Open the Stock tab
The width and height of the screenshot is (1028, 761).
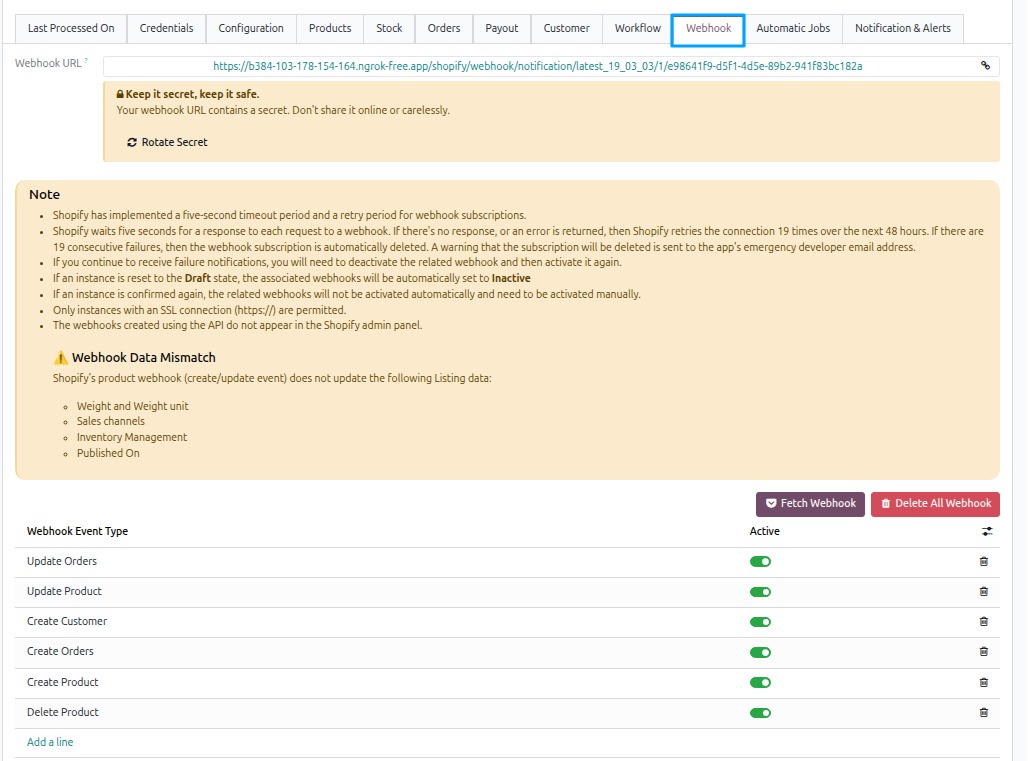(x=389, y=28)
